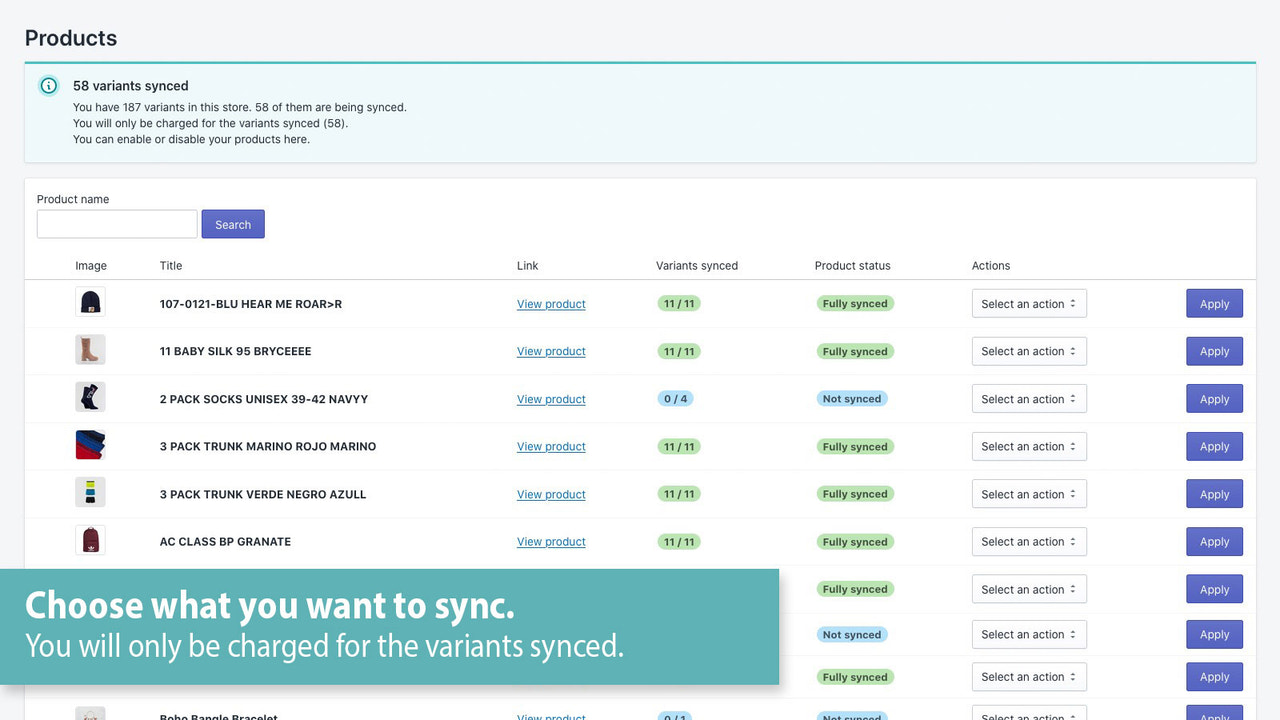Click the boot image for 11 BABY SILK 95 BRYCEEEE

tap(90, 351)
